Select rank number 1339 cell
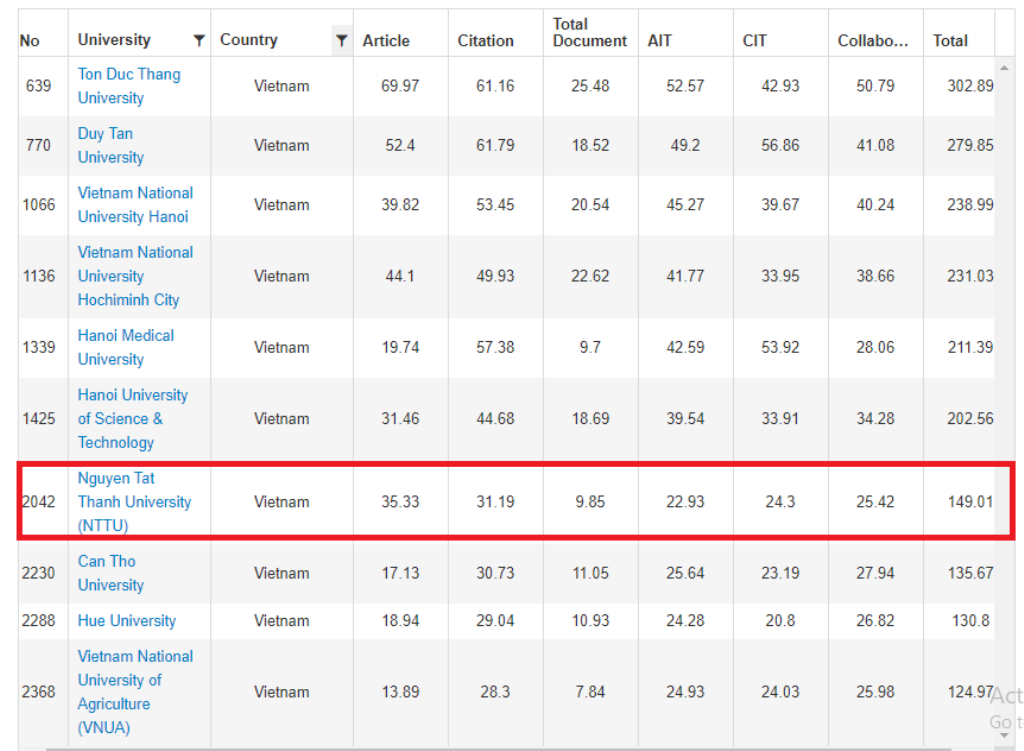The height and width of the screenshot is (751, 1024). point(39,347)
